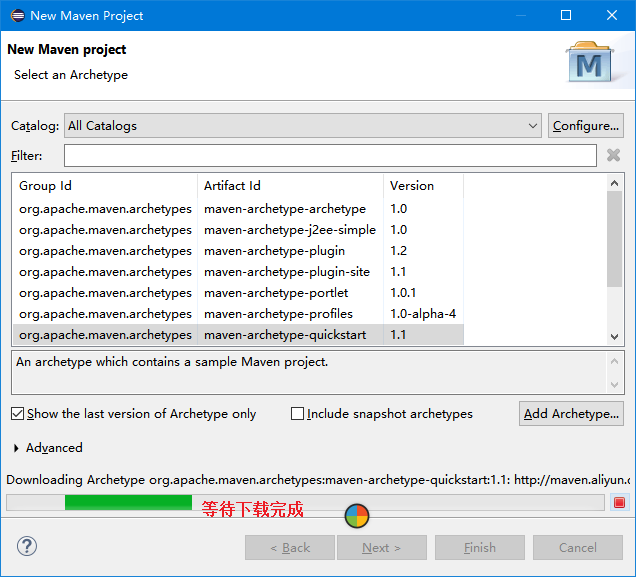This screenshot has width=636, height=577.
Task: Sort by Version column header
Action: [x=423, y=186]
